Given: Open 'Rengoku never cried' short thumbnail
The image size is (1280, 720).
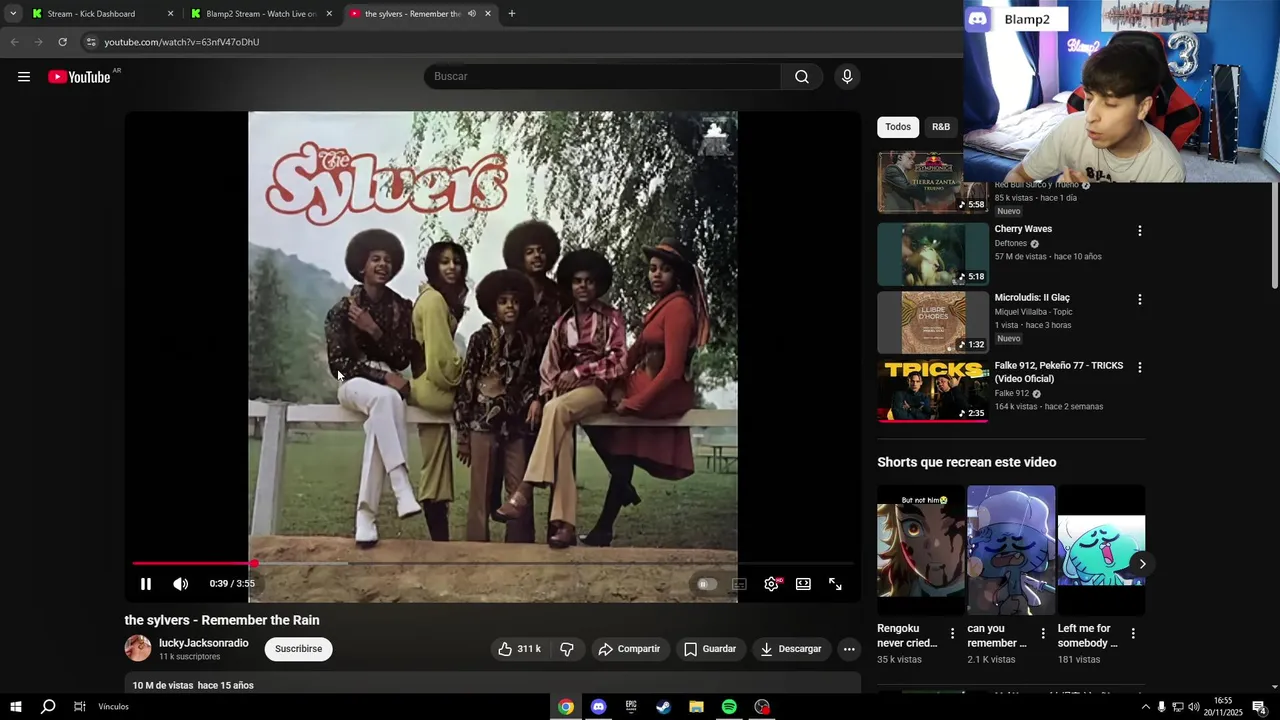Looking at the screenshot, I should 921,550.
